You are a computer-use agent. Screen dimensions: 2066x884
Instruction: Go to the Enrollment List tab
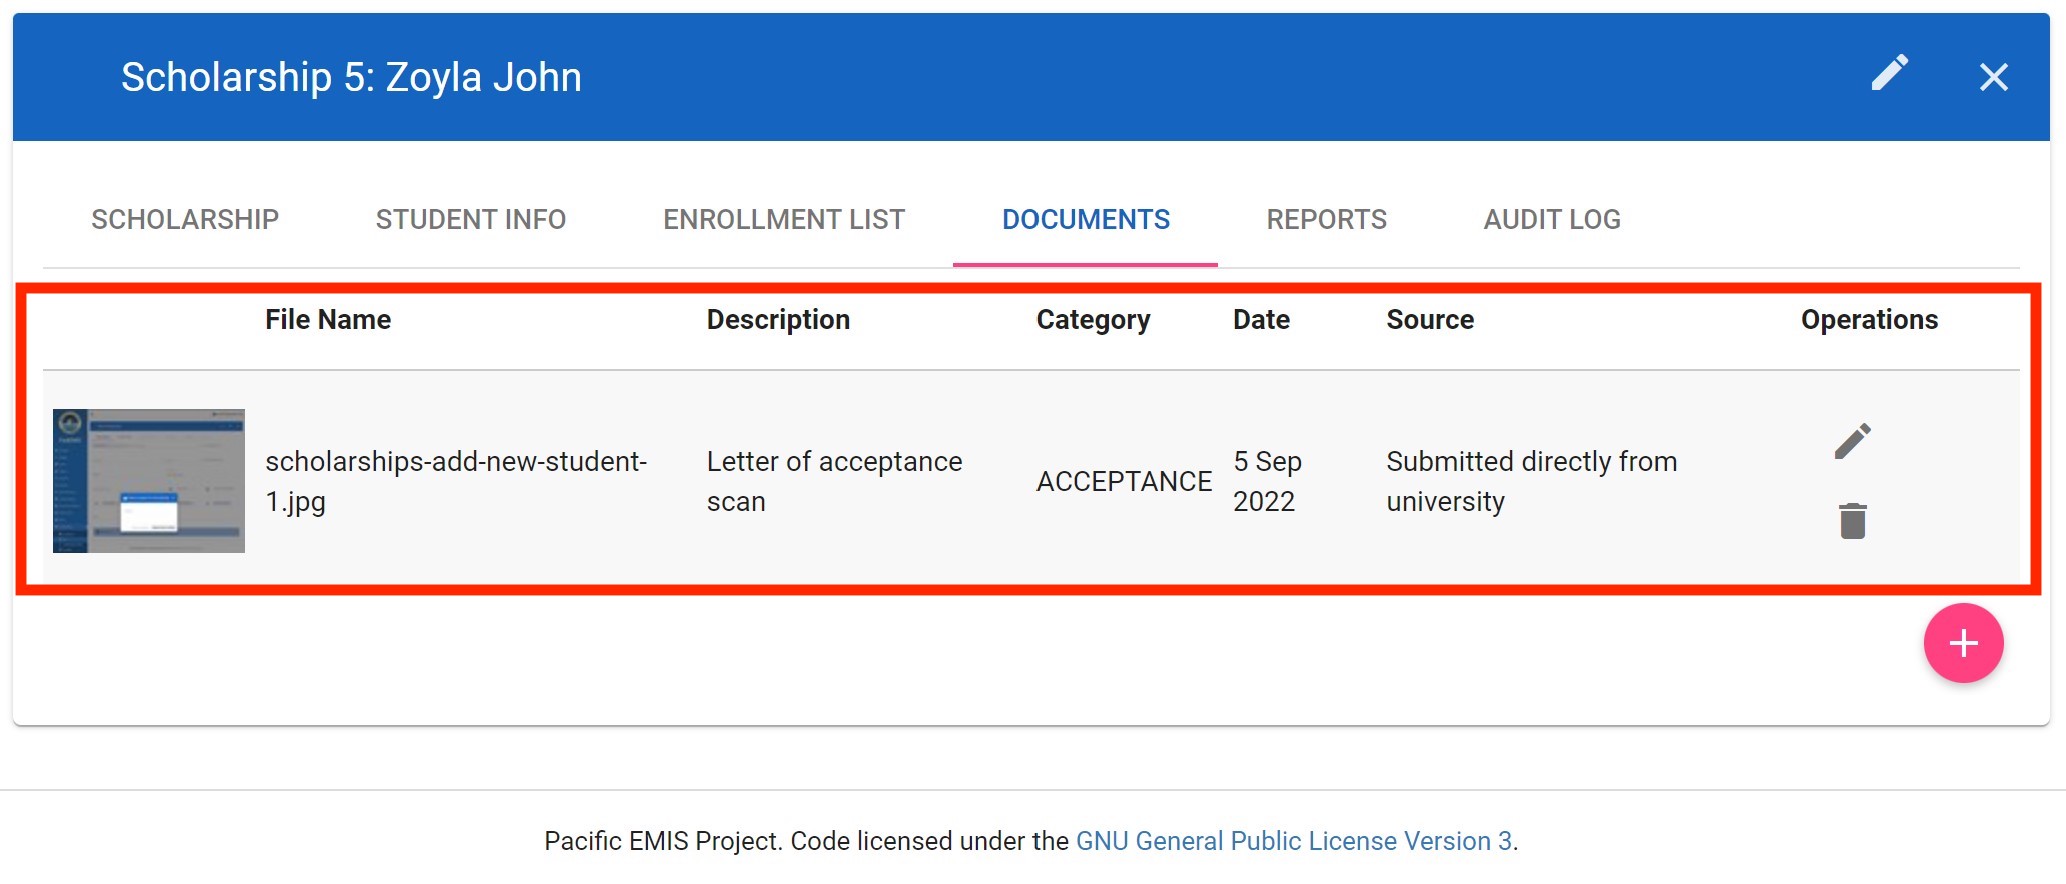tap(784, 220)
